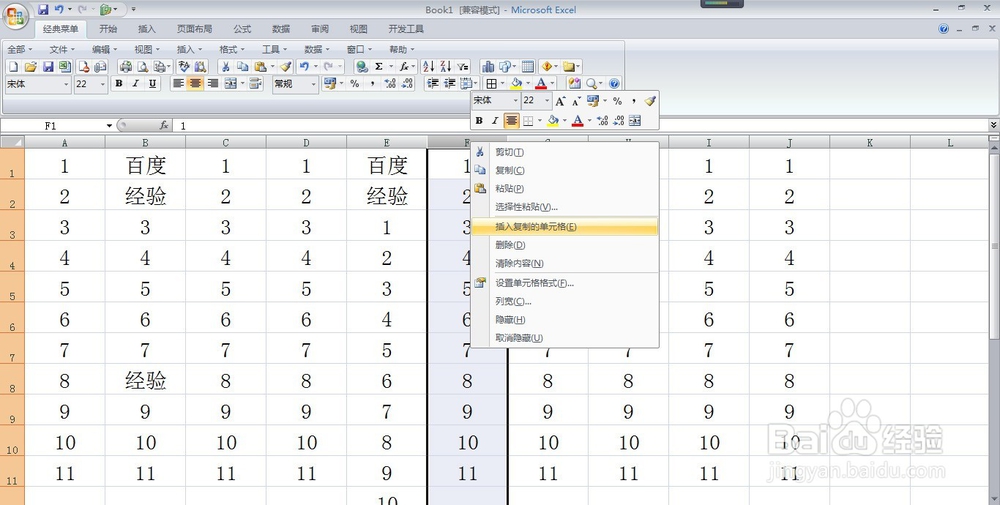Open the font size 22 dropdown in the classic toolbar

click(103, 84)
